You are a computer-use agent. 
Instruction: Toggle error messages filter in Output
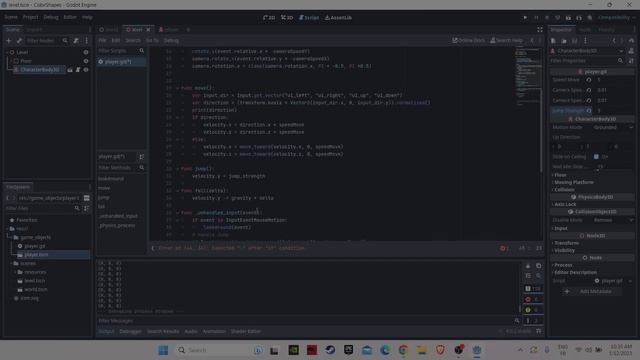533,299
